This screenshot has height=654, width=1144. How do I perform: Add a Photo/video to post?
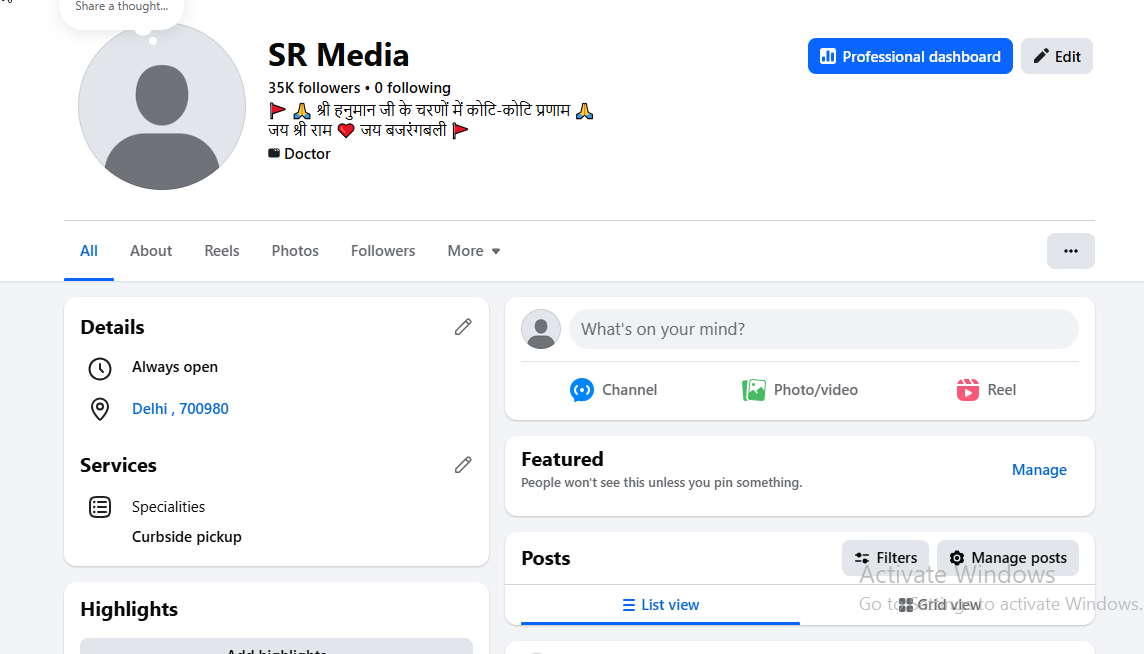pyautogui.click(x=800, y=390)
